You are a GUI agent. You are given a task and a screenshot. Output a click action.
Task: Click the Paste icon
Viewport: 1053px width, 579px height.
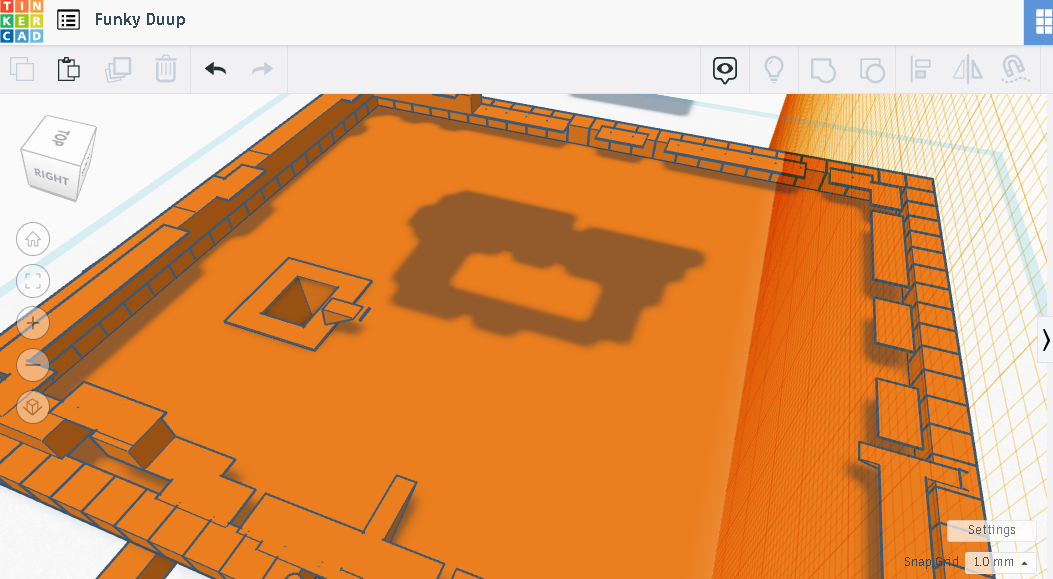pyautogui.click(x=68, y=70)
